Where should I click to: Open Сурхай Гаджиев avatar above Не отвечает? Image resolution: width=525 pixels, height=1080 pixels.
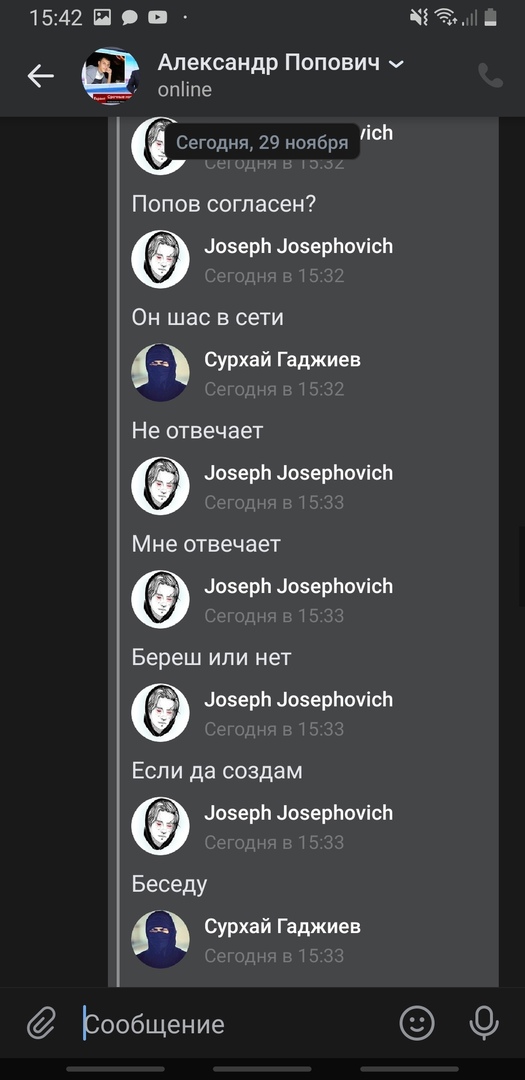pos(160,373)
